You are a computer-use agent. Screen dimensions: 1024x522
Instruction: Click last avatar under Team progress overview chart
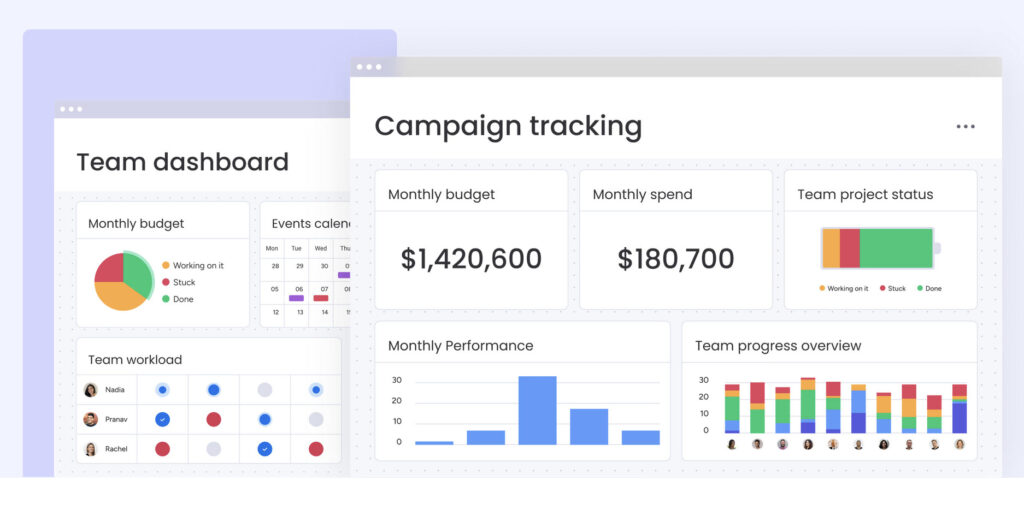959,444
